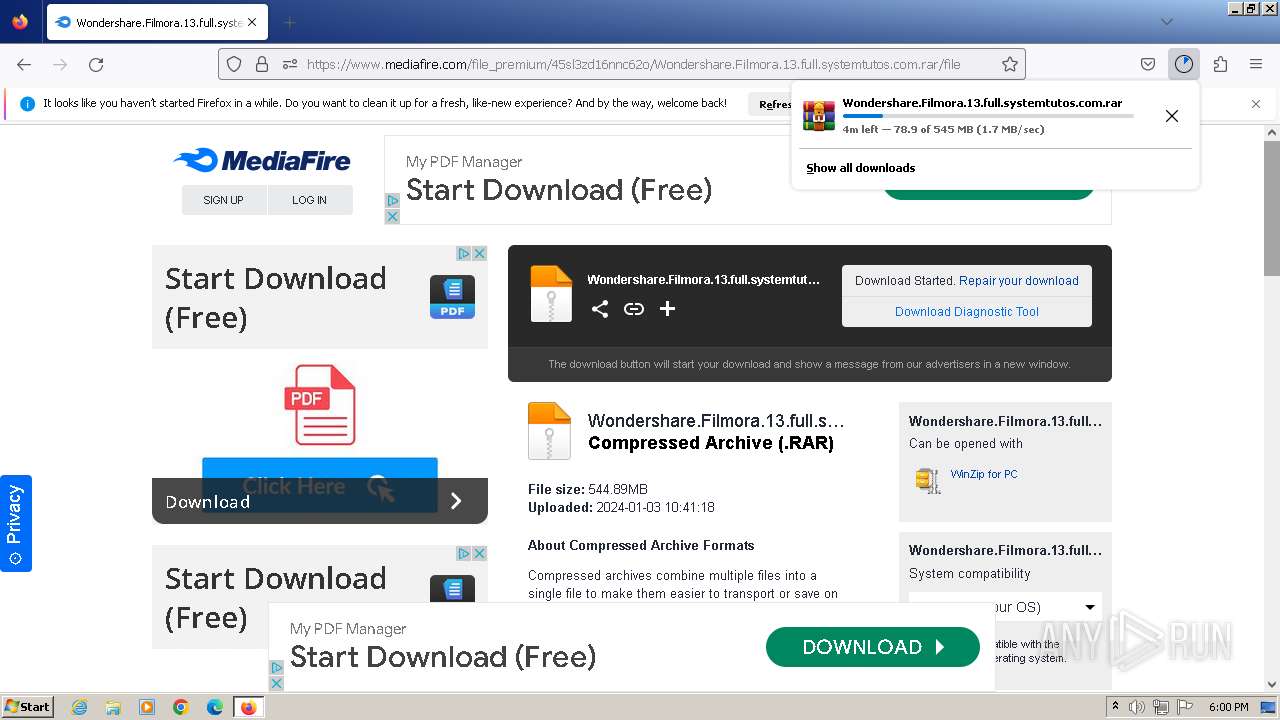Click the Download arrow in sidebar ad

point(456,501)
